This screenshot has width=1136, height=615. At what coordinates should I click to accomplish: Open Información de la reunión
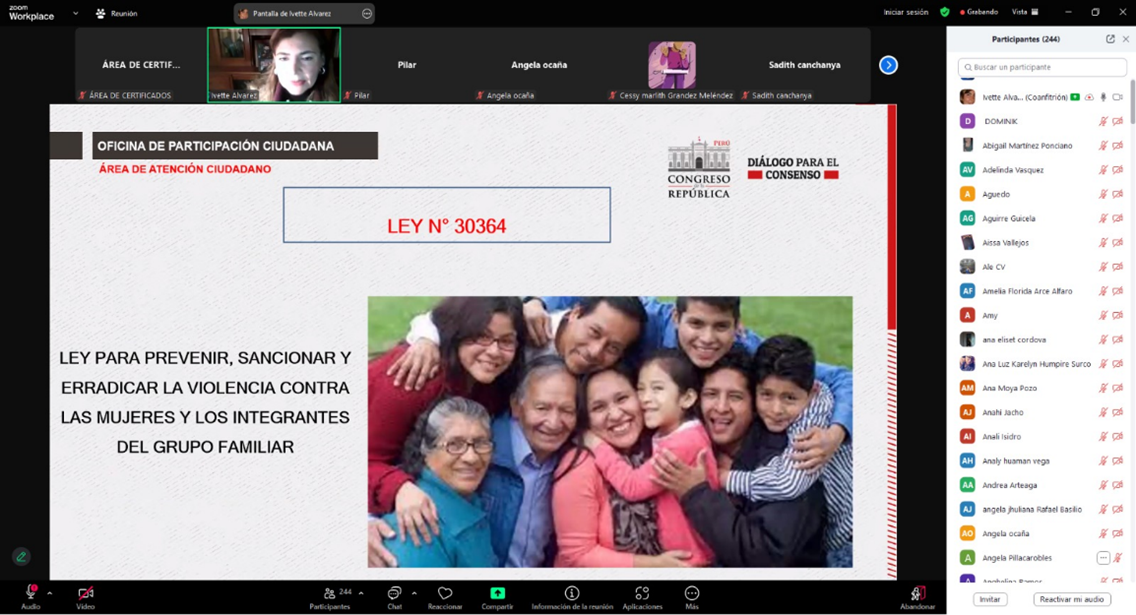(572, 597)
